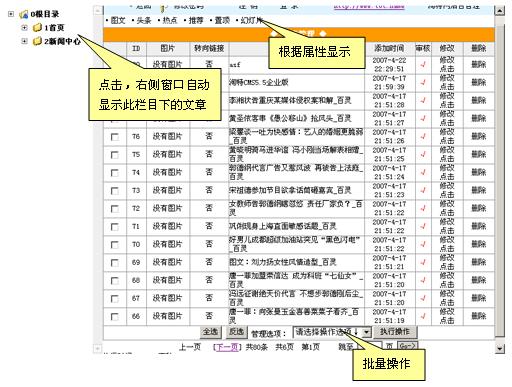The image size is (512, 387).
Task: Click the vertical scrollbar down arrow
Action: click(499, 349)
